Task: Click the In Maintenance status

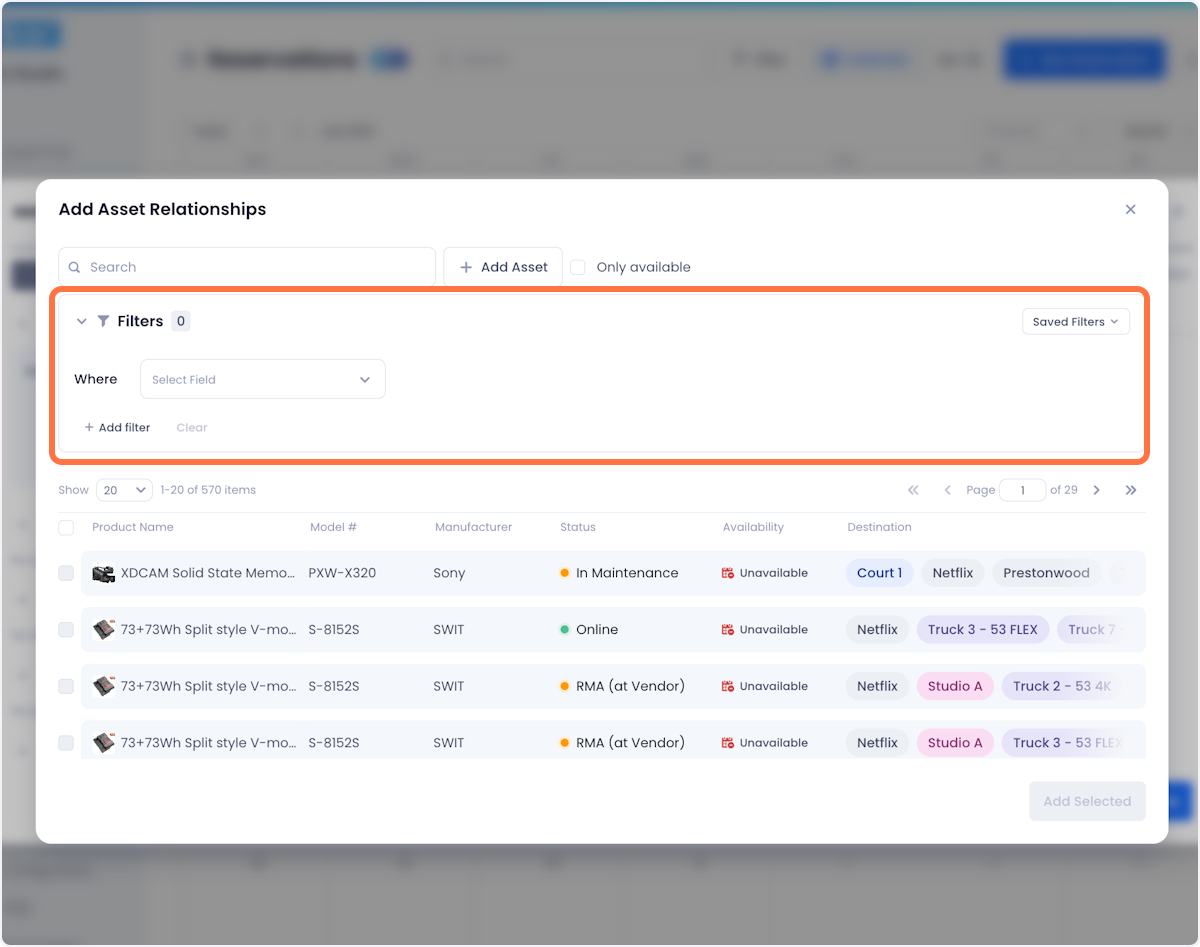Action: 619,573
